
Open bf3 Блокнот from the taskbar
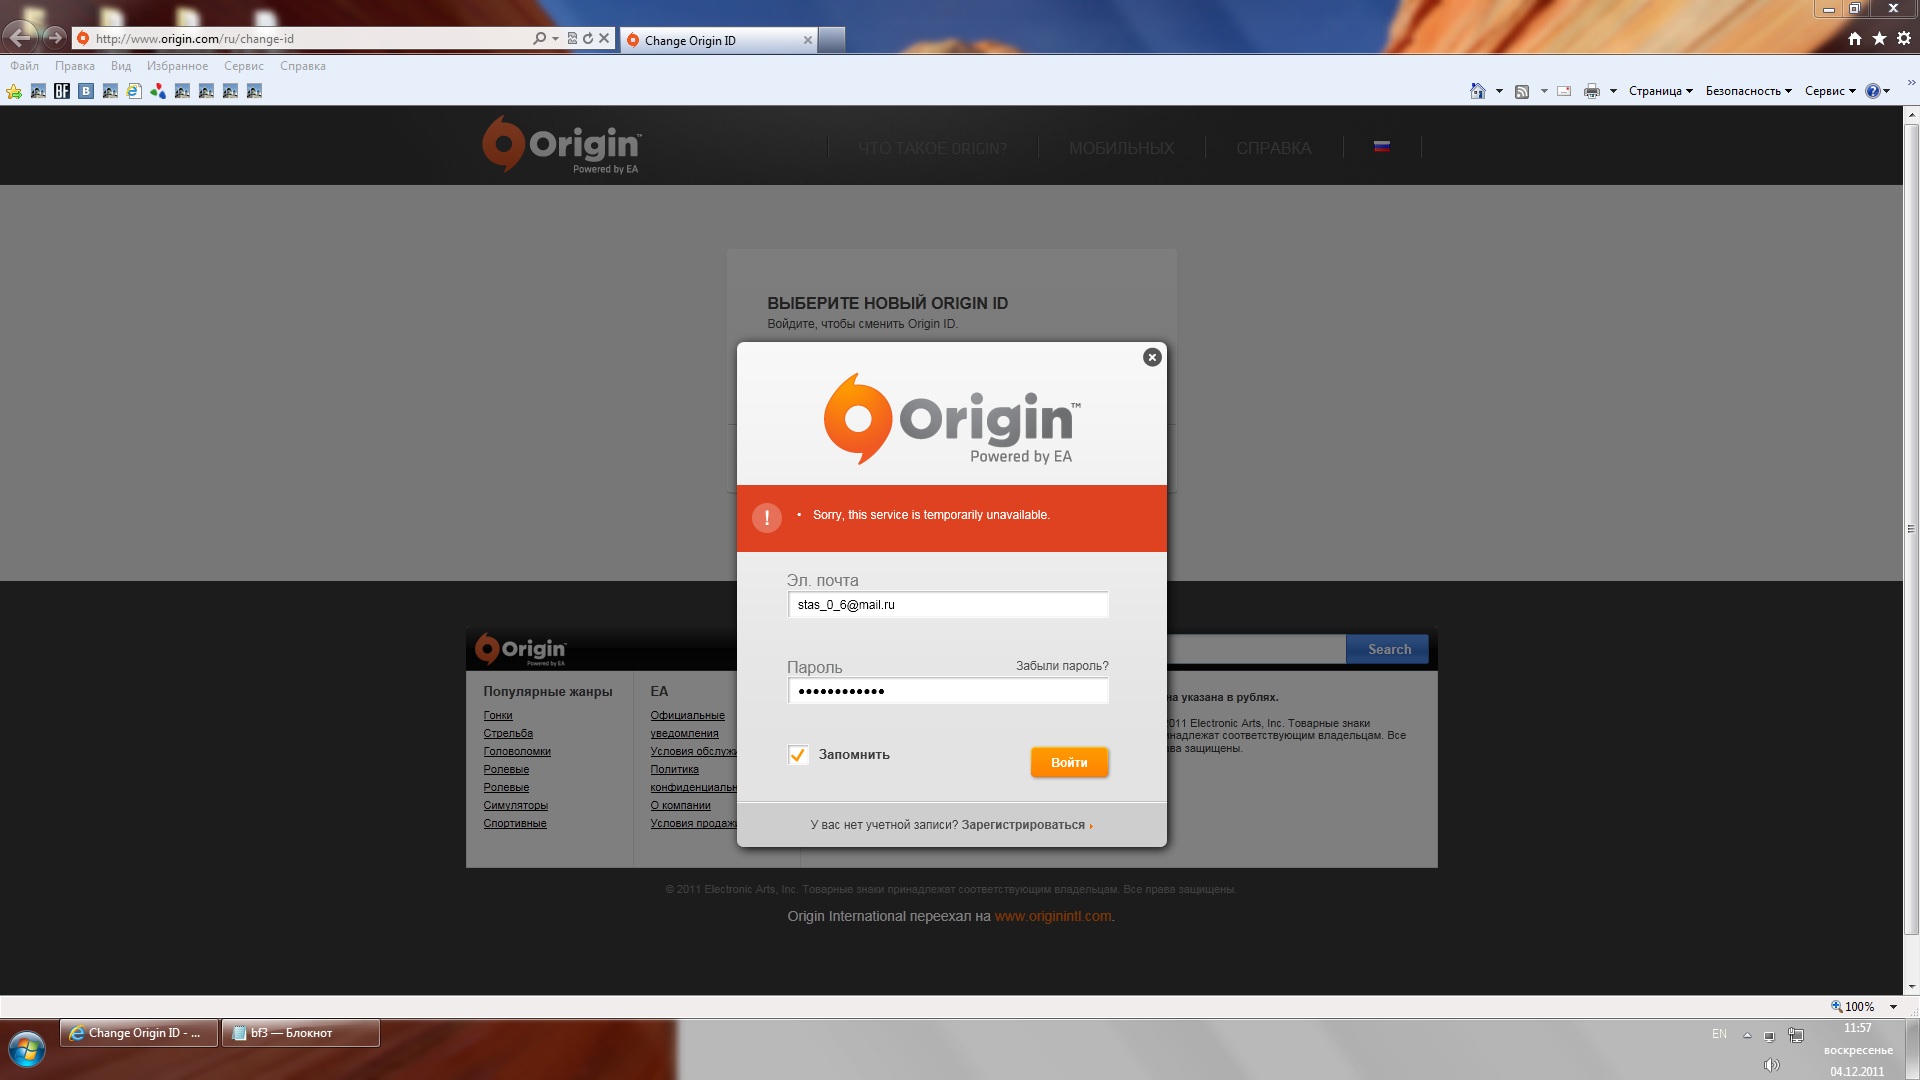300,1033
